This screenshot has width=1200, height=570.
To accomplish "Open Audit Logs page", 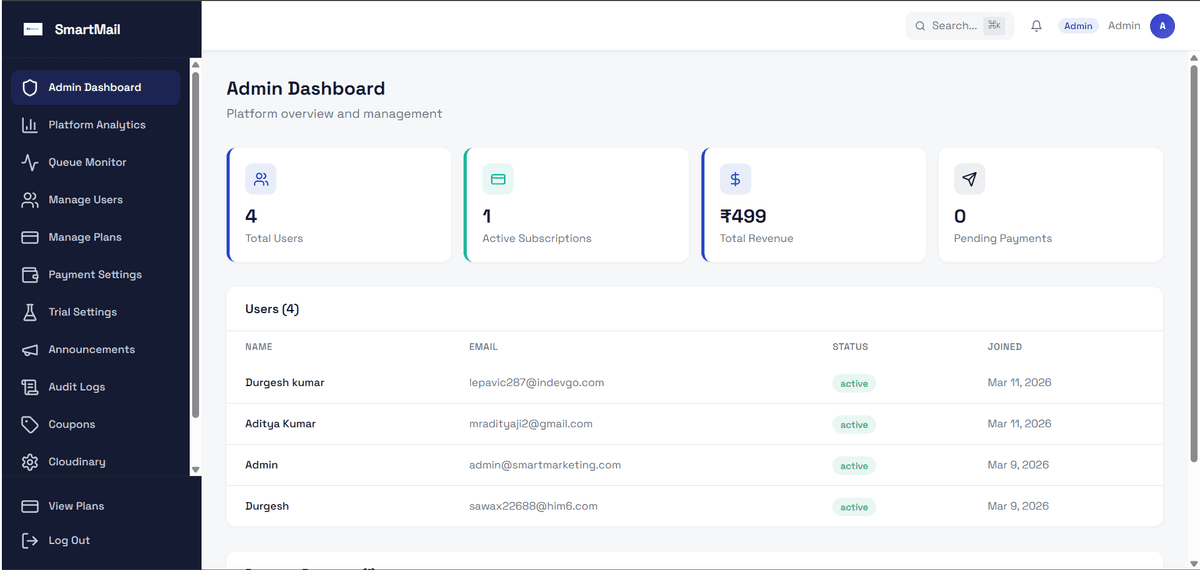I will (96, 387).
